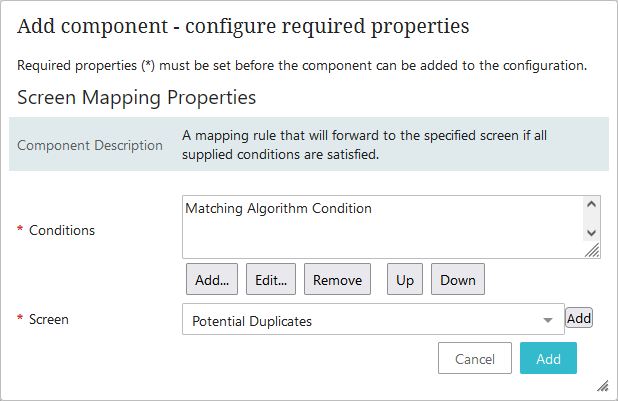The width and height of the screenshot is (618, 401).
Task: Cancel the Add component dialog
Action: click(475, 359)
